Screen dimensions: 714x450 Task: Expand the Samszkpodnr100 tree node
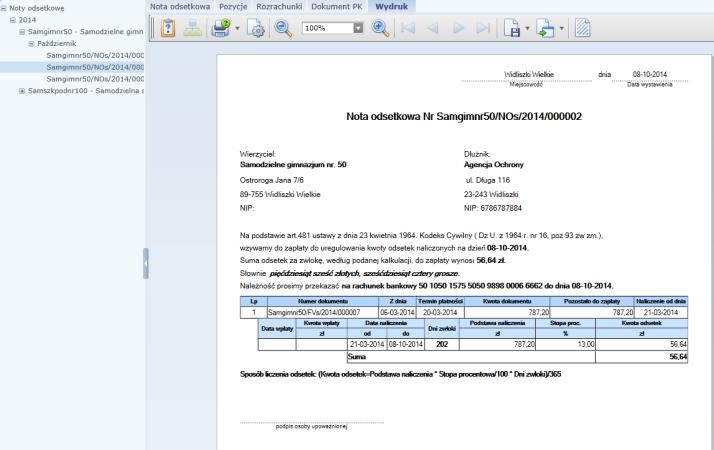click(22, 91)
